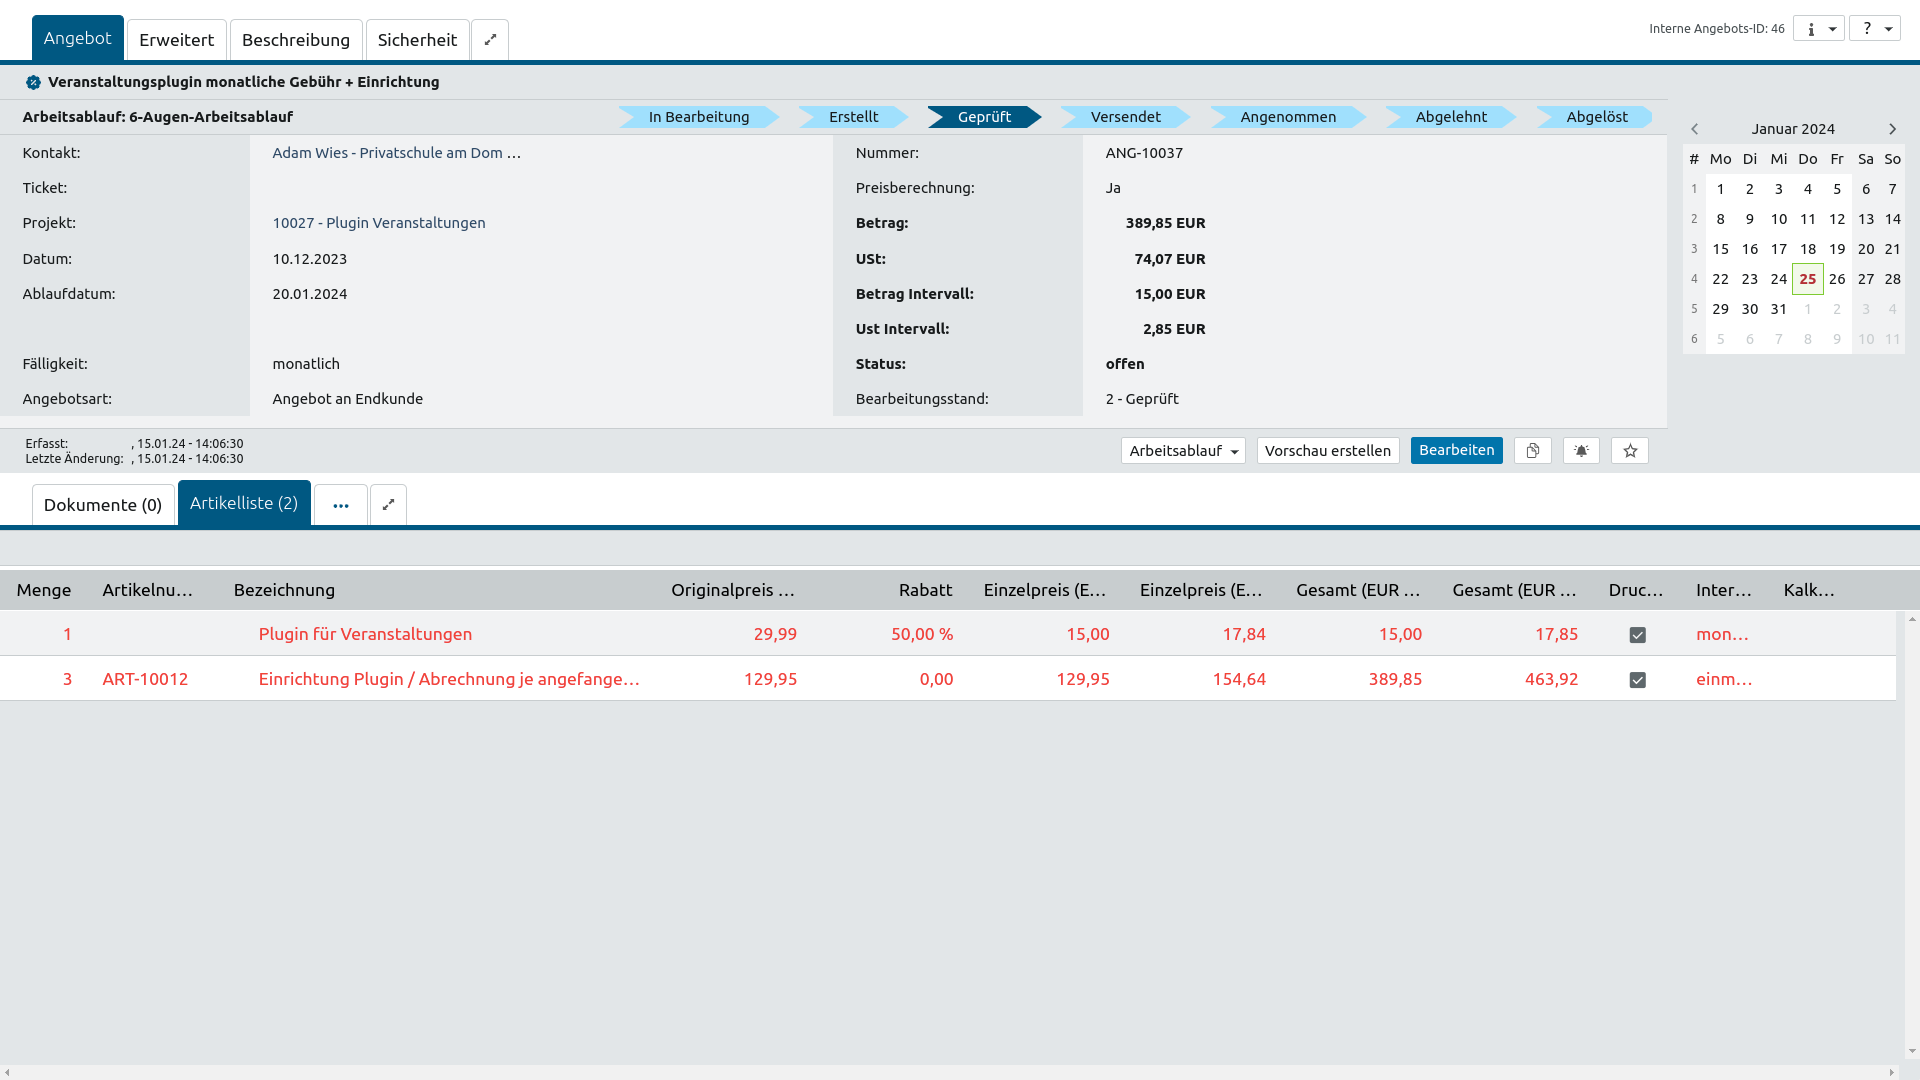Switch to the Erweitert tab
The width and height of the screenshot is (1920, 1080).
pyautogui.click(x=176, y=40)
